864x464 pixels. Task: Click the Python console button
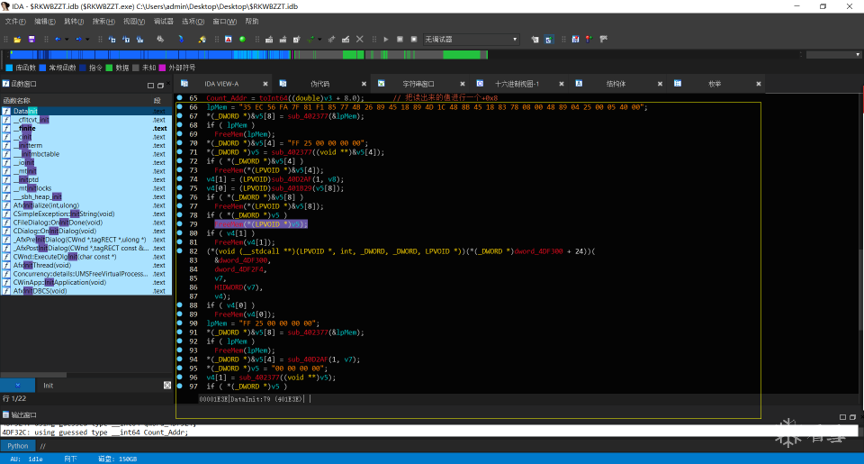point(18,446)
